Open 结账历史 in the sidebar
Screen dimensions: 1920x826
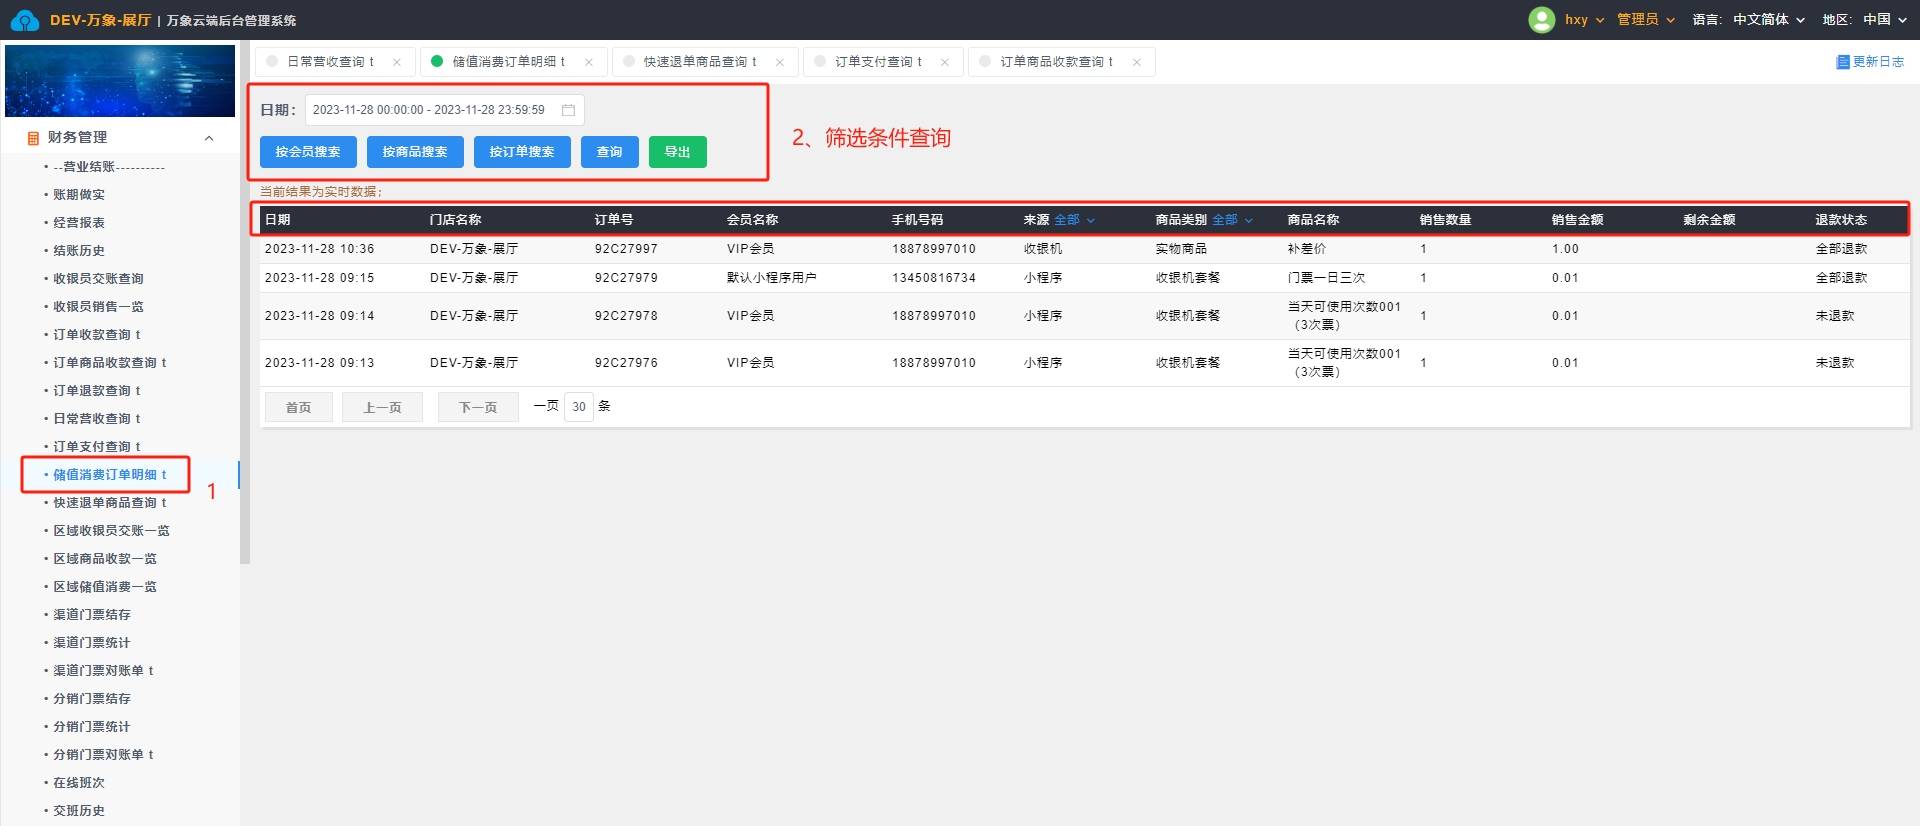79,251
